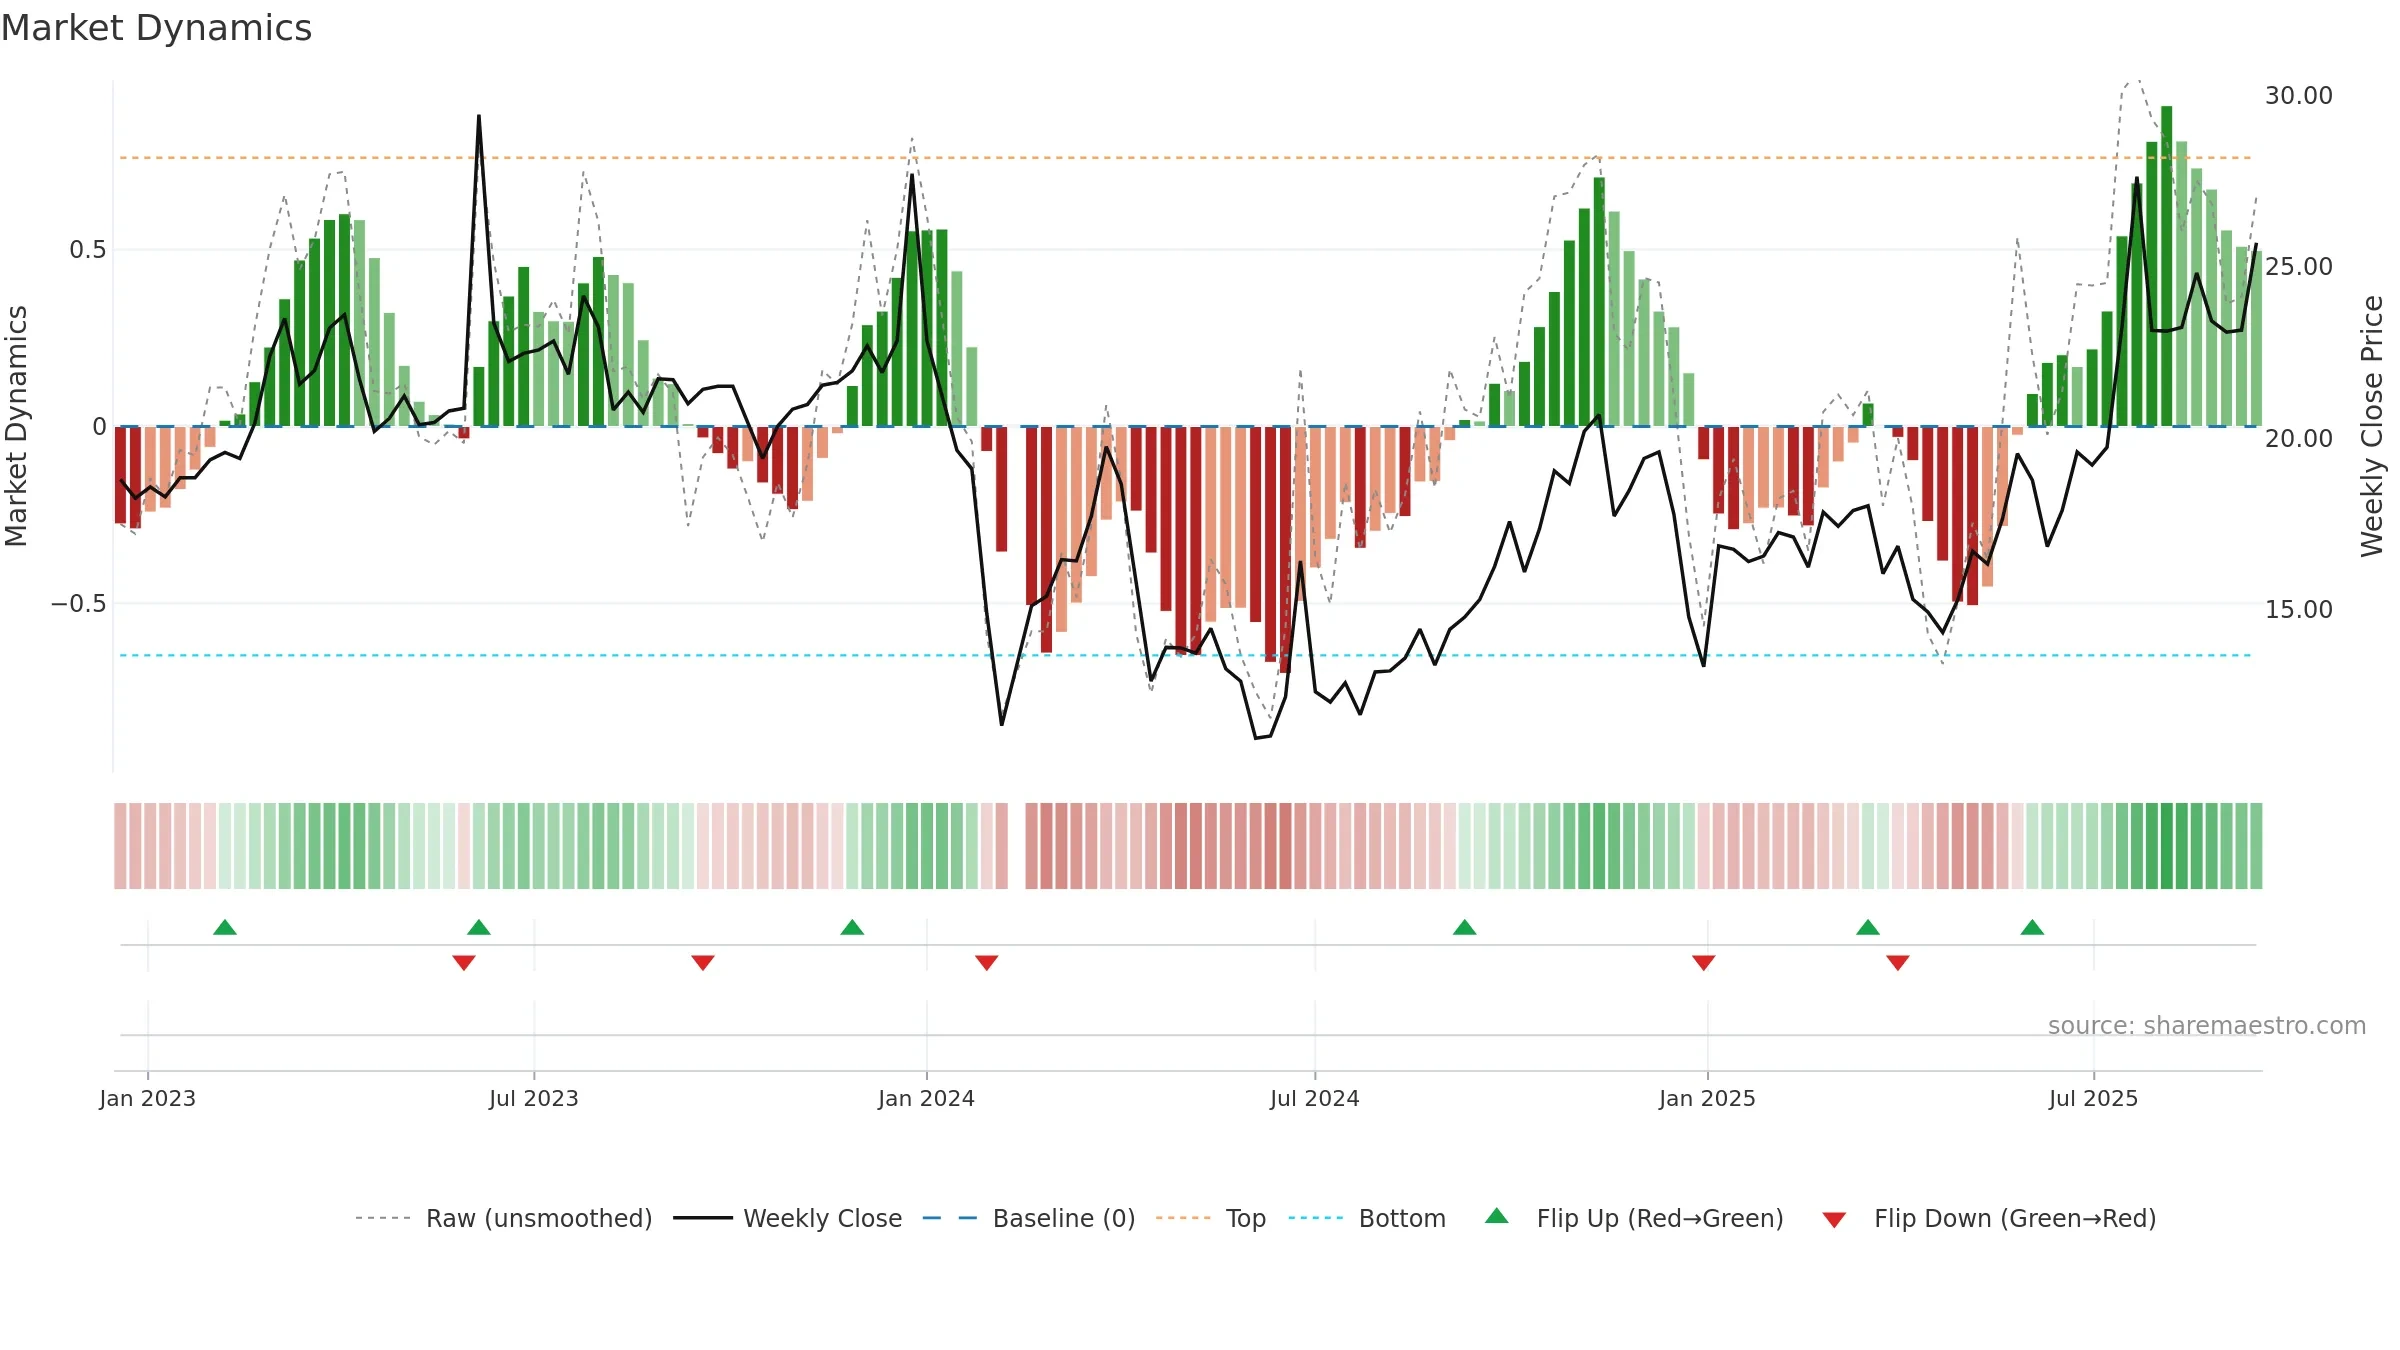Click the weekly close price spike before Jul 2023
Screen dimensions: 2400x1350
pos(479,118)
